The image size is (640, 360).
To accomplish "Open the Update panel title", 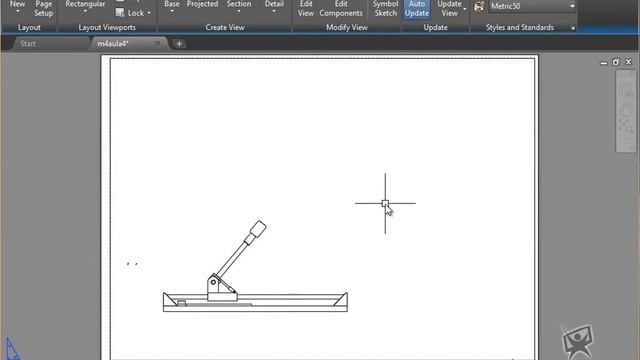I will click(x=436, y=27).
